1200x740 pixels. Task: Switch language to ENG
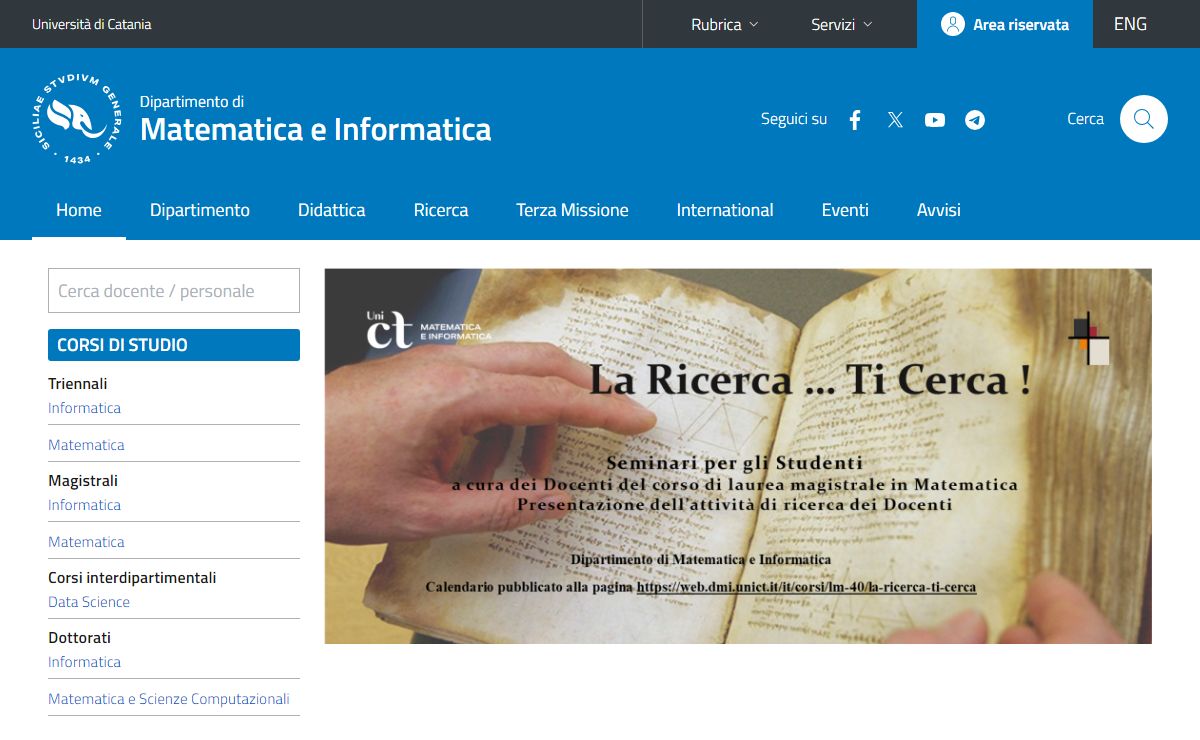[x=1130, y=24]
